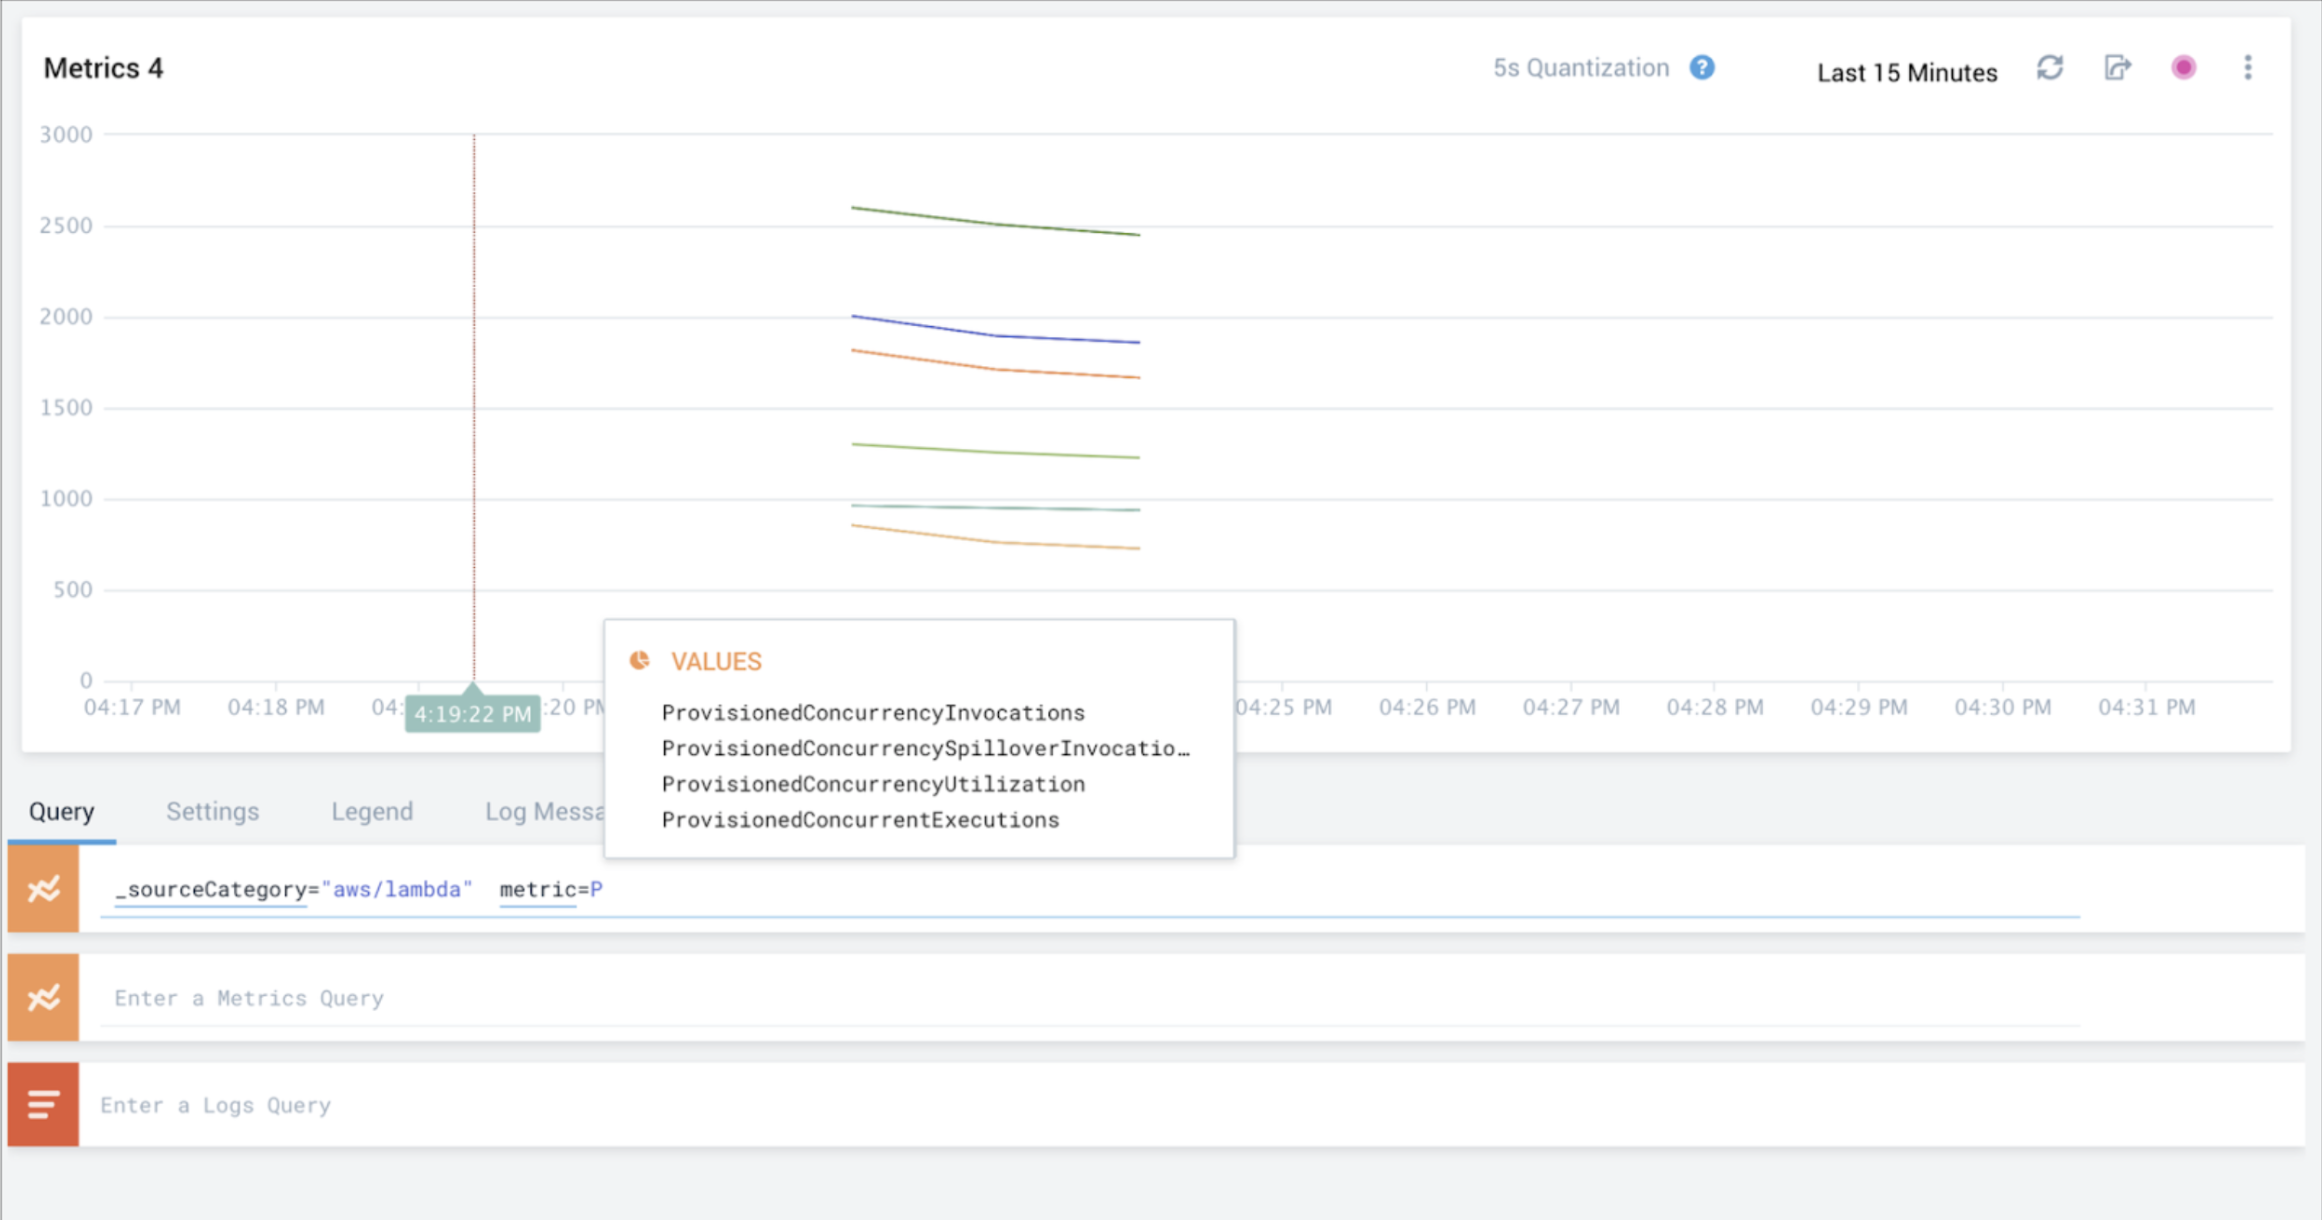Screen dimensions: 2322x1220
Task: Select ProvisionedConcurrencyUtilization from suggestions
Action: coord(873,784)
